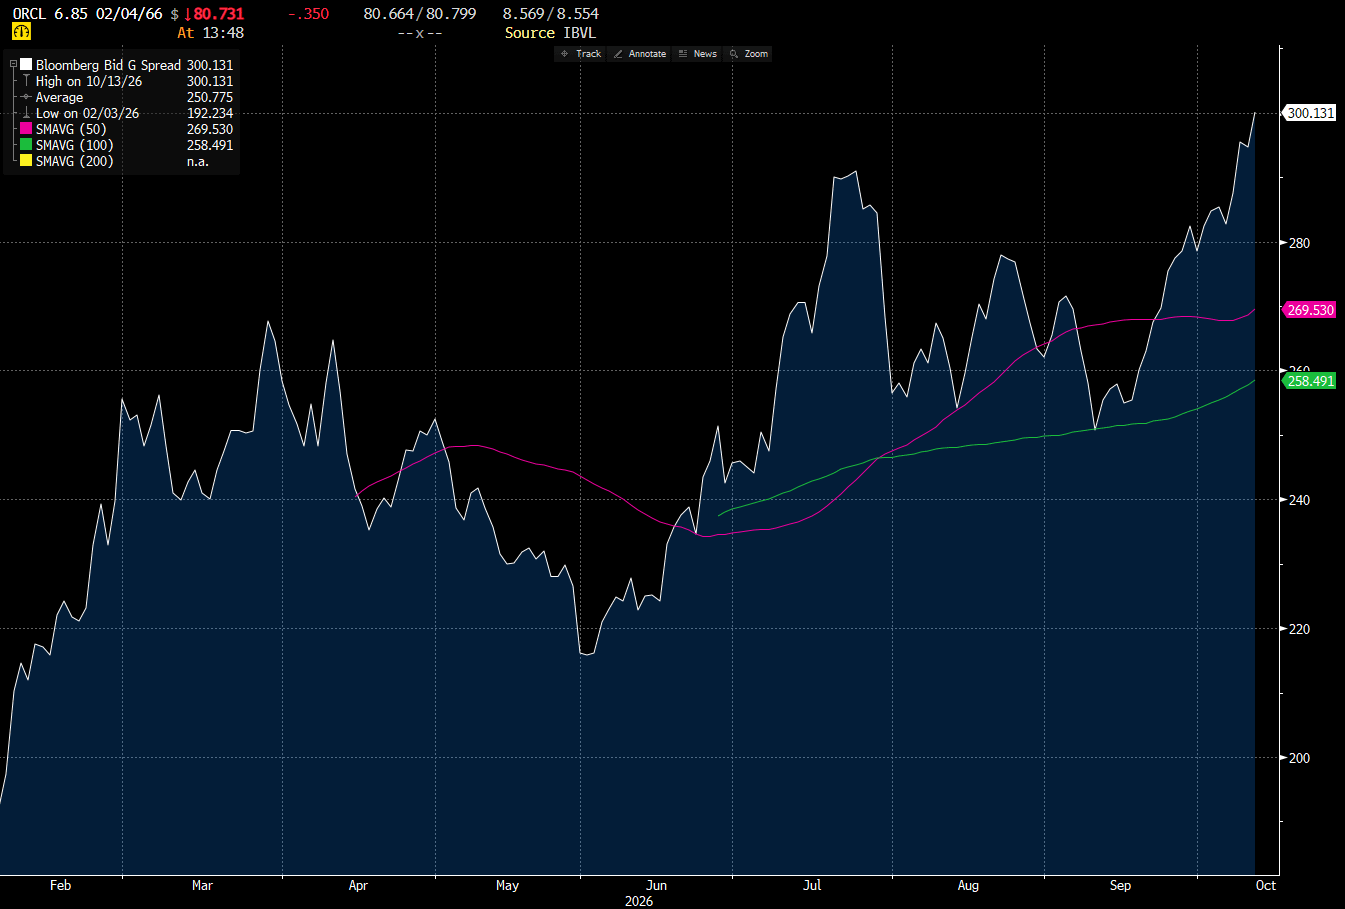Select the SMAVG (100) legend label

(75, 145)
